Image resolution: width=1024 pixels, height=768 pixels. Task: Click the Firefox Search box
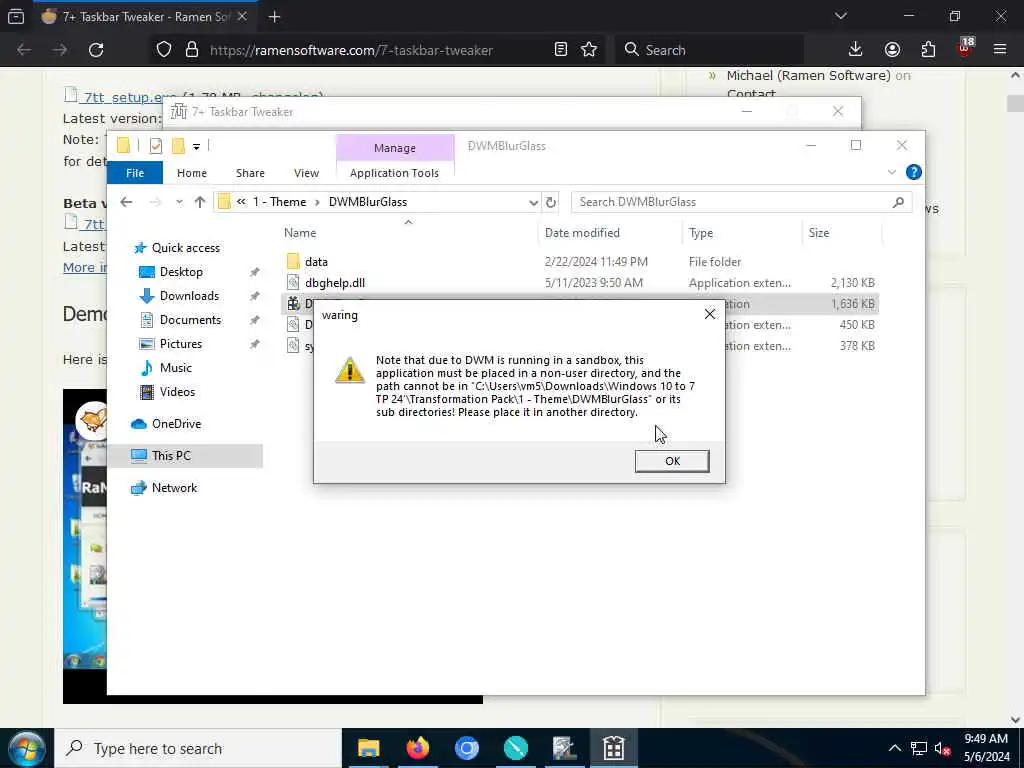pos(711,50)
